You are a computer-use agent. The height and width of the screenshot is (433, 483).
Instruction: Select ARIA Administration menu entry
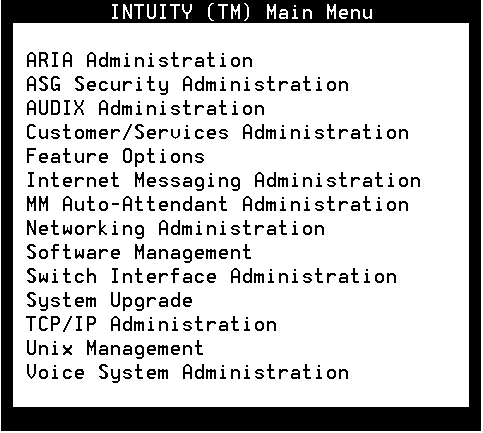click(x=139, y=60)
